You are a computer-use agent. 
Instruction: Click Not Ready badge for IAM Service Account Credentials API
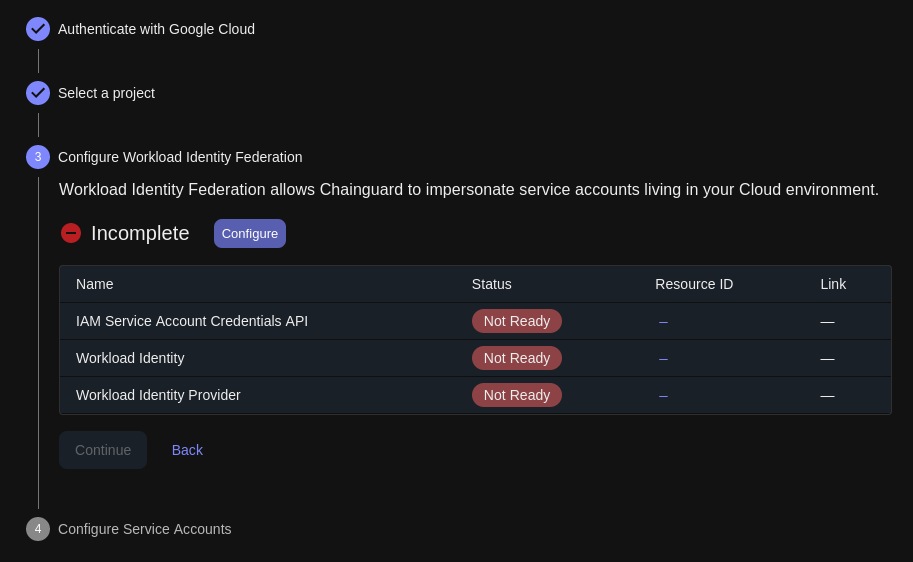pyautogui.click(x=516, y=321)
